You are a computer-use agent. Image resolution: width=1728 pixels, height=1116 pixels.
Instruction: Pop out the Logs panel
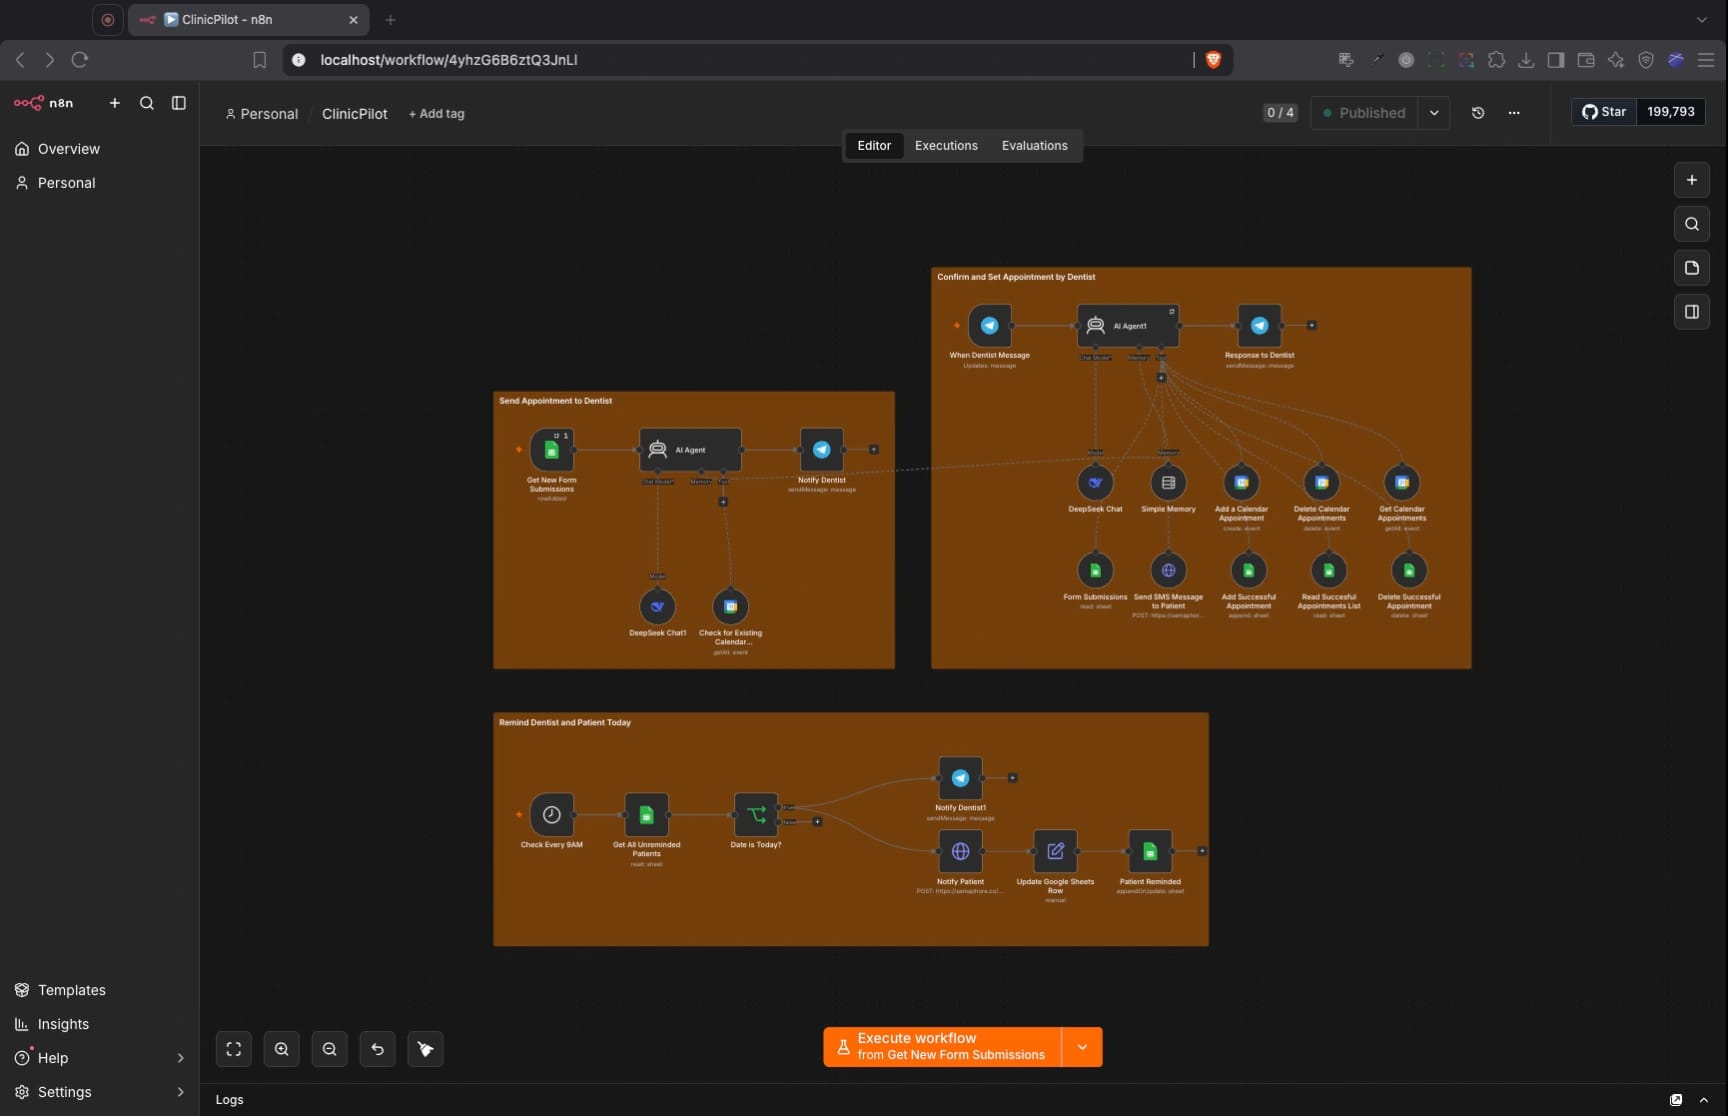point(1676,1100)
